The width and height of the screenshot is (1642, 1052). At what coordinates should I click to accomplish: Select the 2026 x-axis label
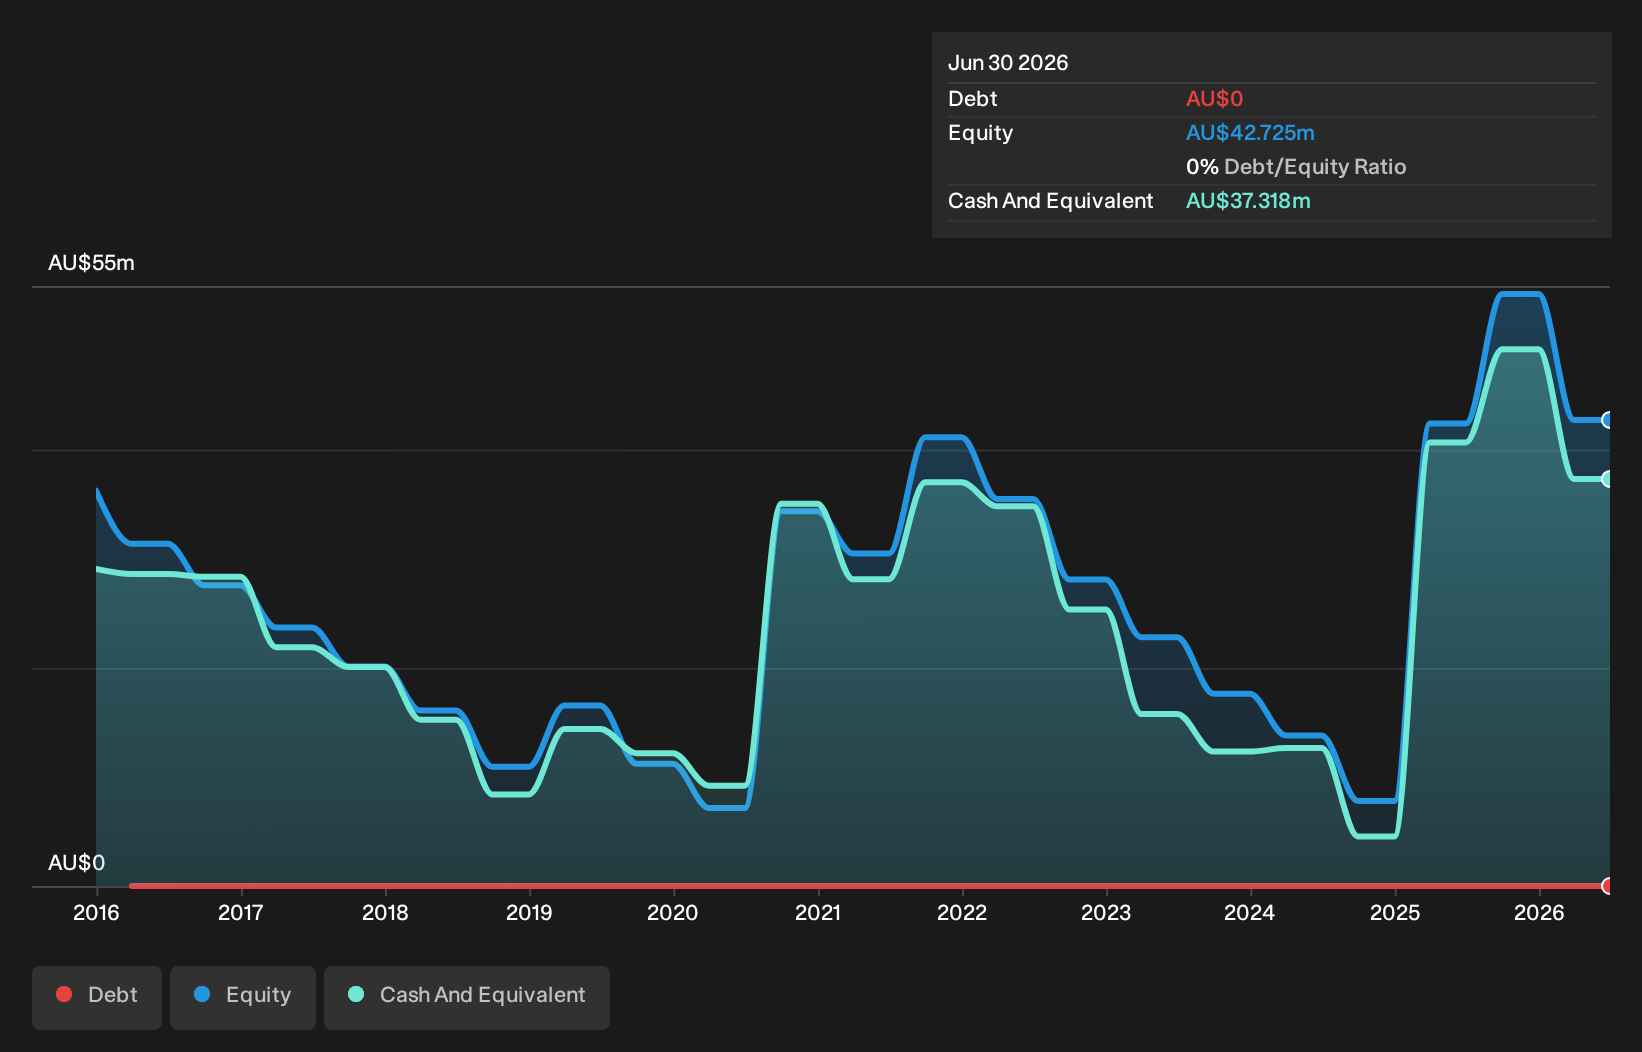(x=1539, y=912)
